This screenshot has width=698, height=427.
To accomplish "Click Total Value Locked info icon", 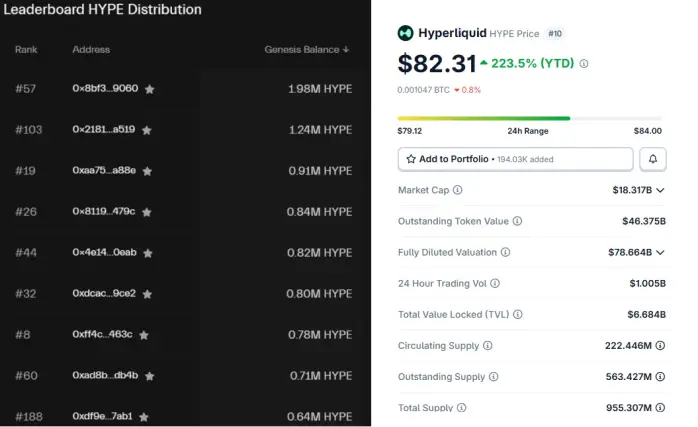I will point(518,314).
